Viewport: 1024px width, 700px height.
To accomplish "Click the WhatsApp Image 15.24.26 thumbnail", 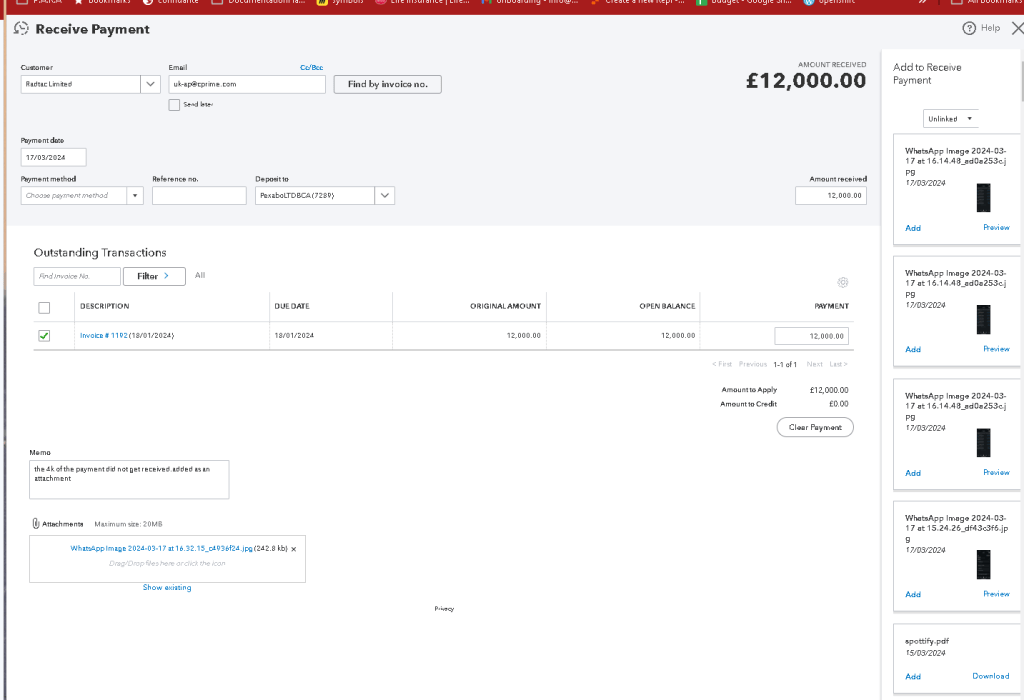I will point(984,564).
